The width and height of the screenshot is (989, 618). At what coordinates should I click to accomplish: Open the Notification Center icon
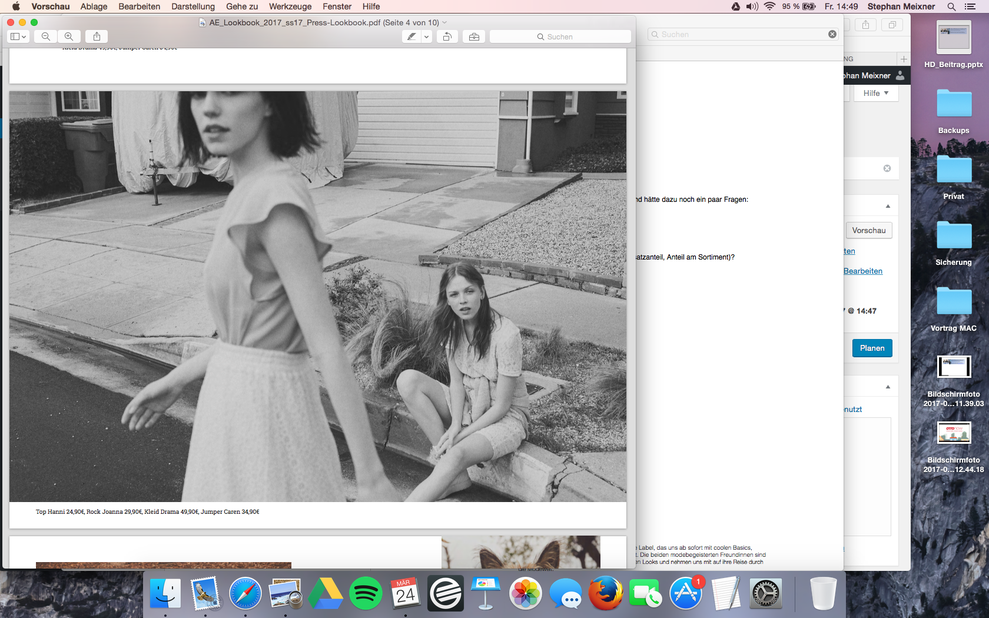click(x=971, y=6)
